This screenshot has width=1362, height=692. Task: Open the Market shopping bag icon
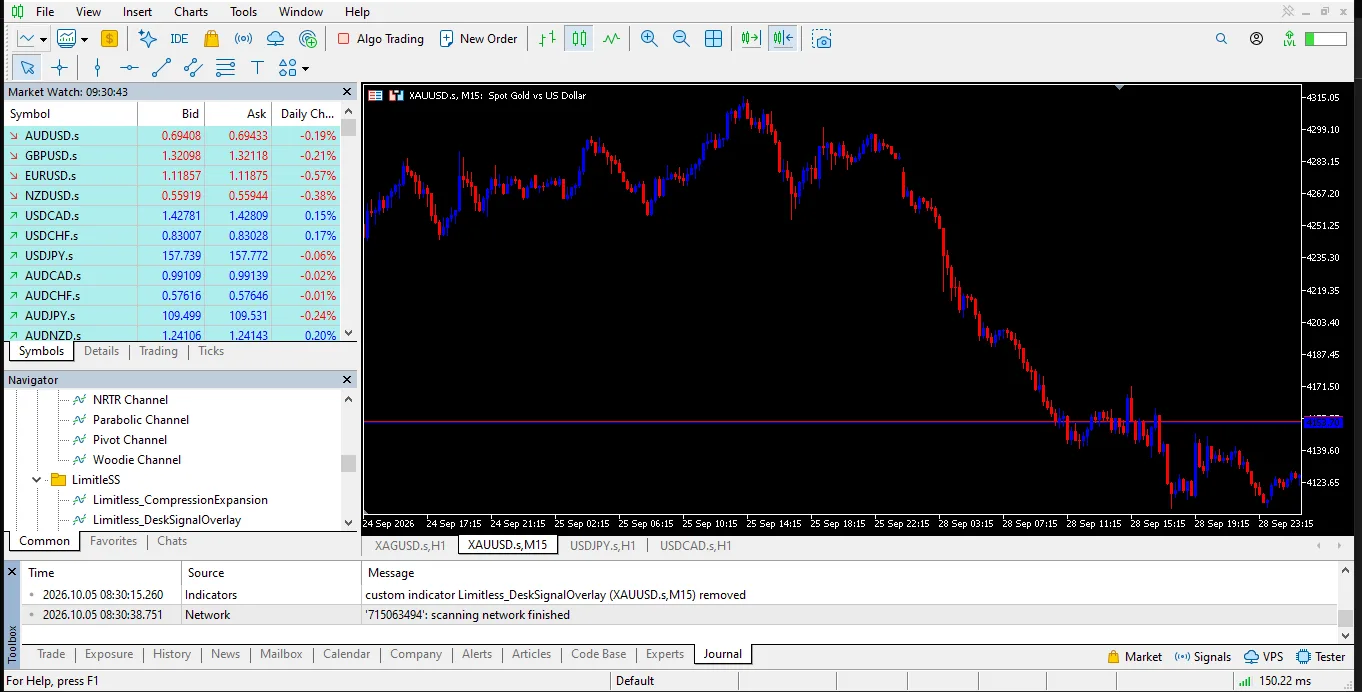211,39
